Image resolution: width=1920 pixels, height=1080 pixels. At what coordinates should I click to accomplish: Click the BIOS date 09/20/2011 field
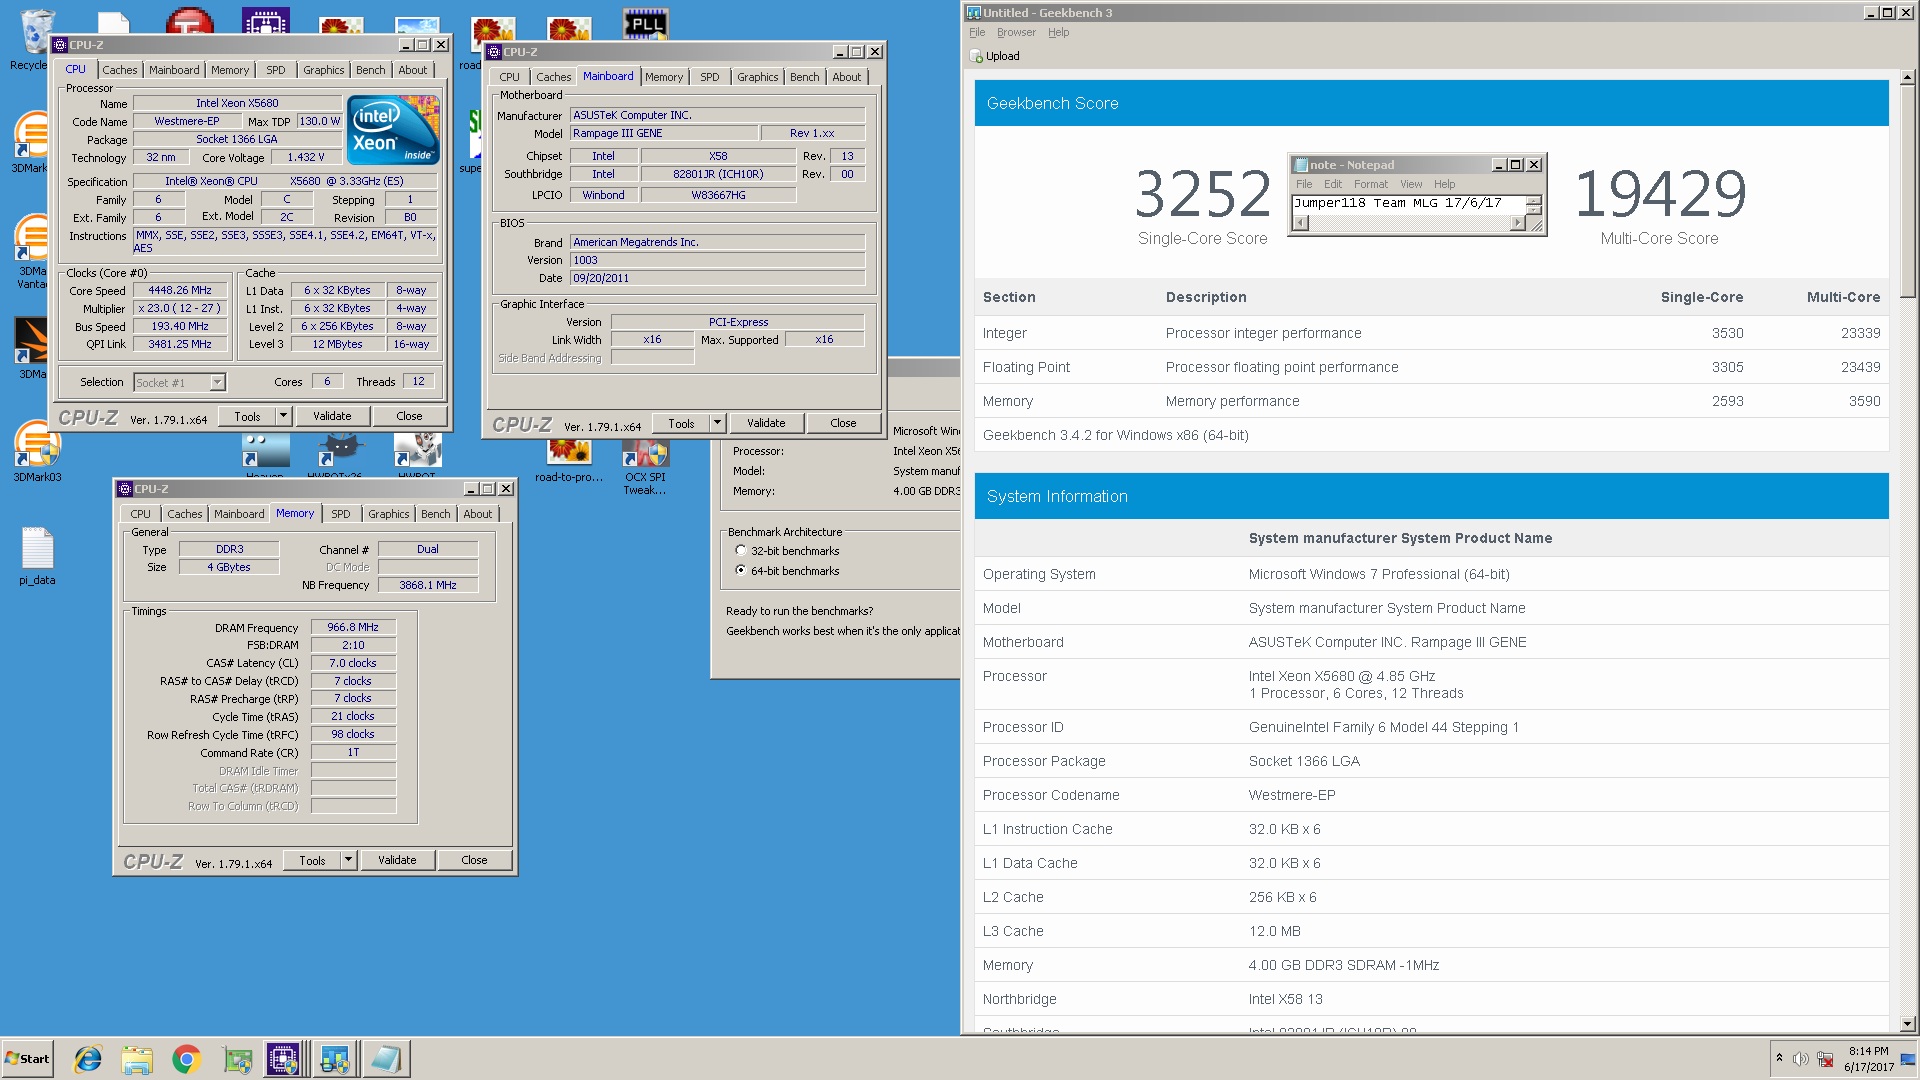717,278
